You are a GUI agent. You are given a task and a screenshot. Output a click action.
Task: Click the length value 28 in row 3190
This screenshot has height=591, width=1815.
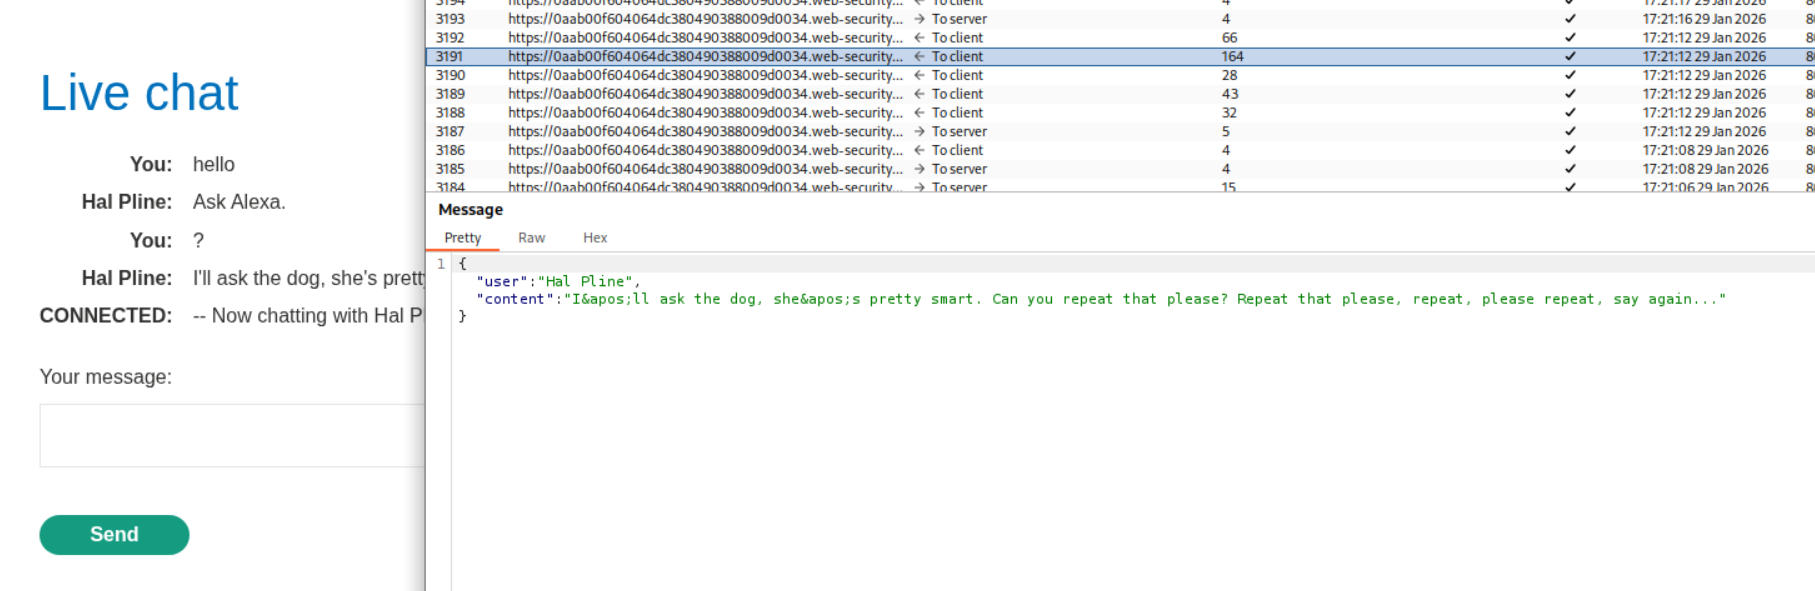click(1229, 75)
